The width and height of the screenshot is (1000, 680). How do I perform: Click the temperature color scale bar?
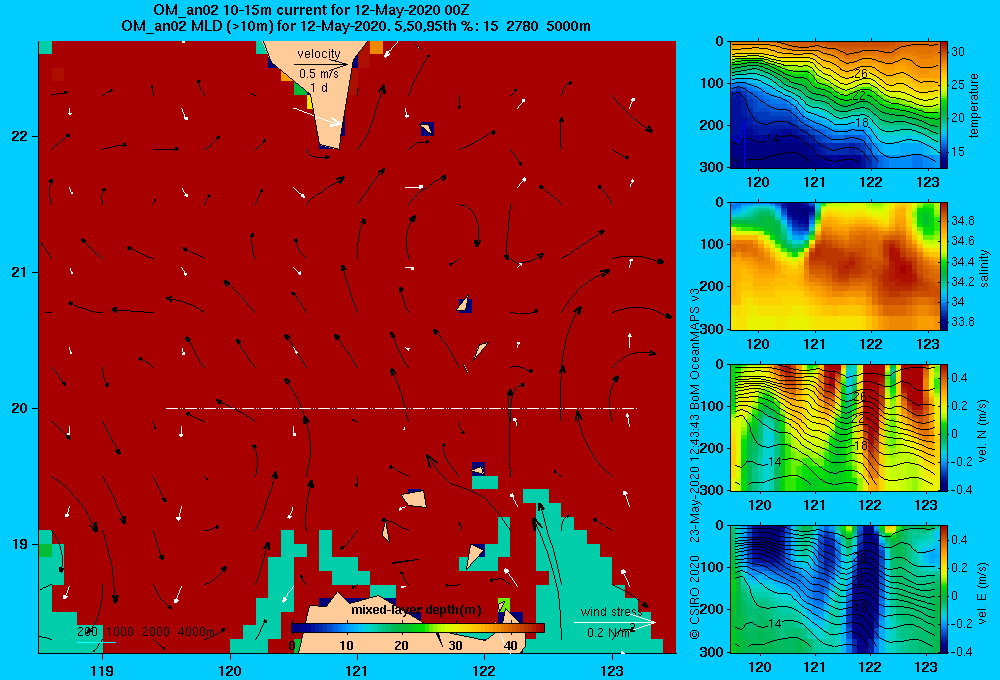[x=944, y=105]
